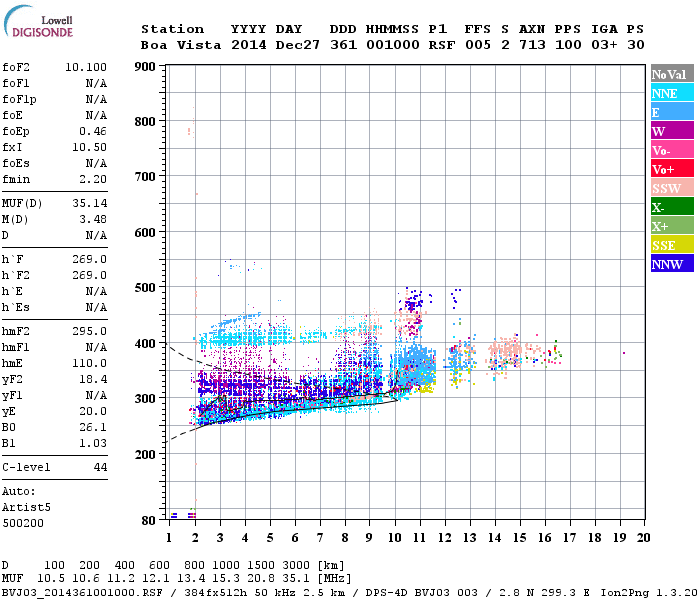Click the IGA value 03+

[x=604, y=45]
